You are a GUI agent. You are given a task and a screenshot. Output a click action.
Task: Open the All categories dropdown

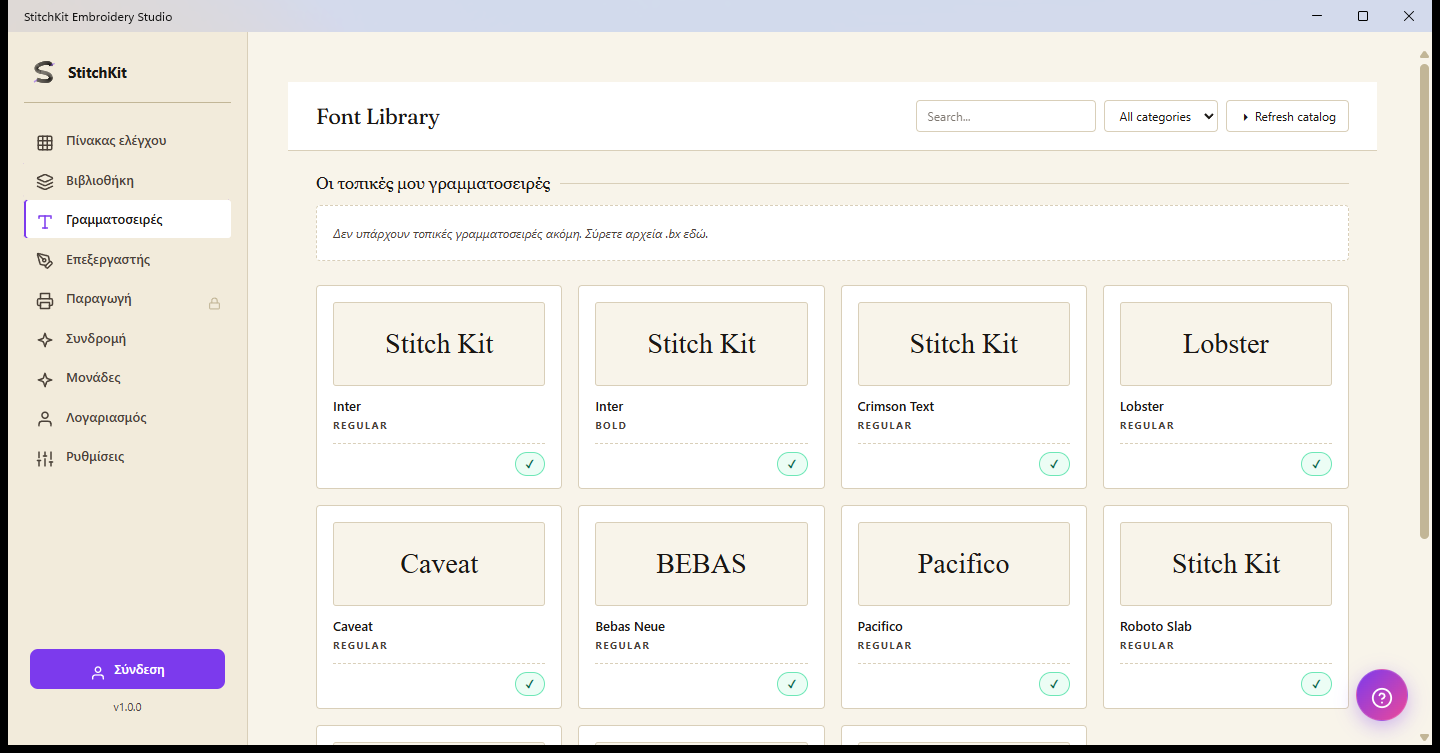tap(1161, 116)
